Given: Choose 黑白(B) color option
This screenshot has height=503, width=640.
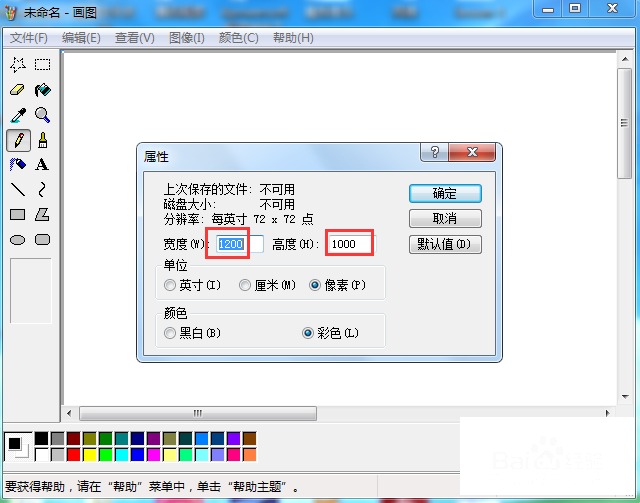Looking at the screenshot, I should pos(169,333).
